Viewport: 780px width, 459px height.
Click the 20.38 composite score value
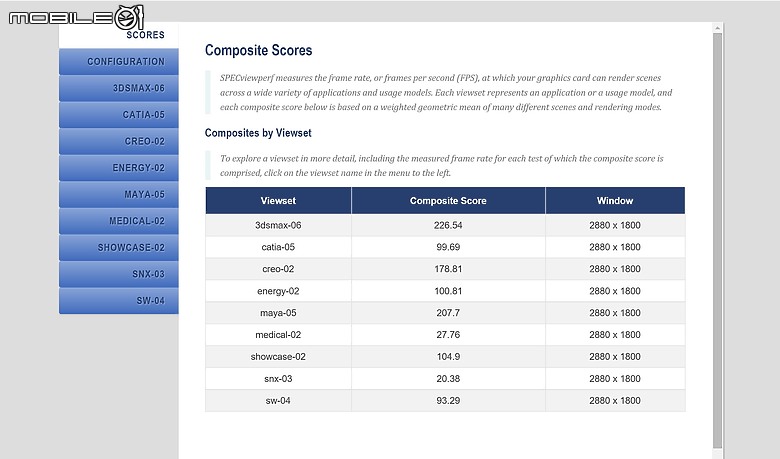[x=448, y=378]
